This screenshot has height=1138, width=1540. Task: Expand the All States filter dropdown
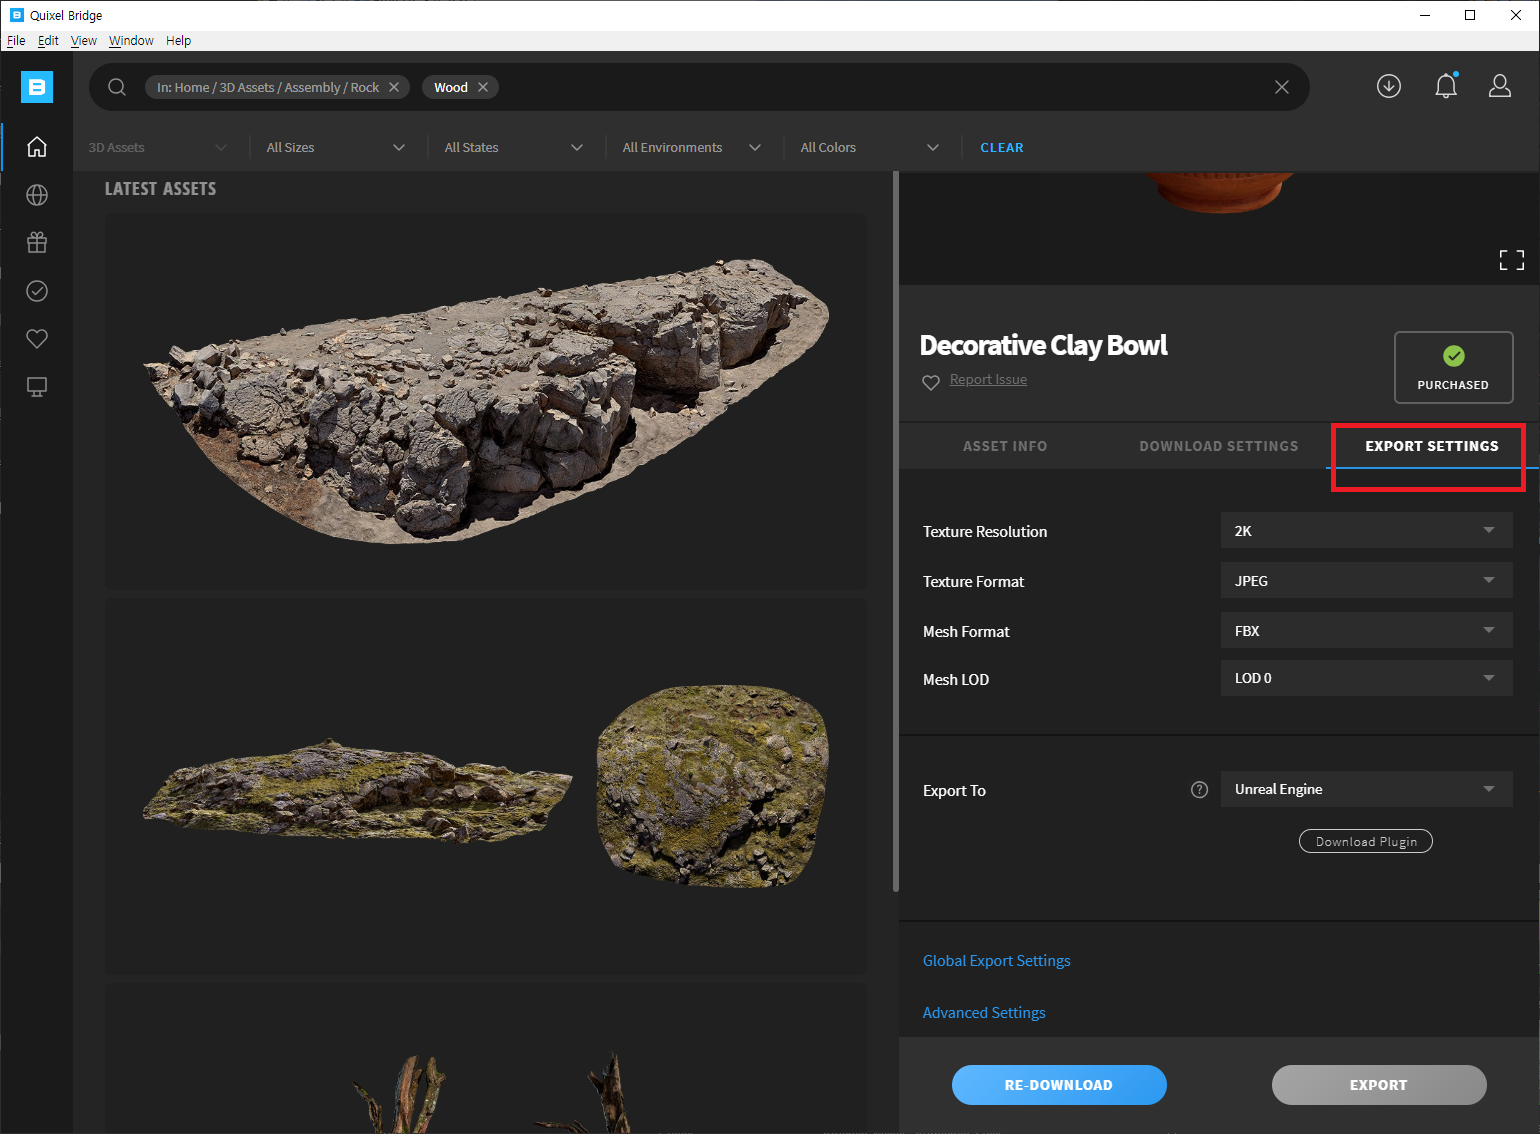click(514, 147)
